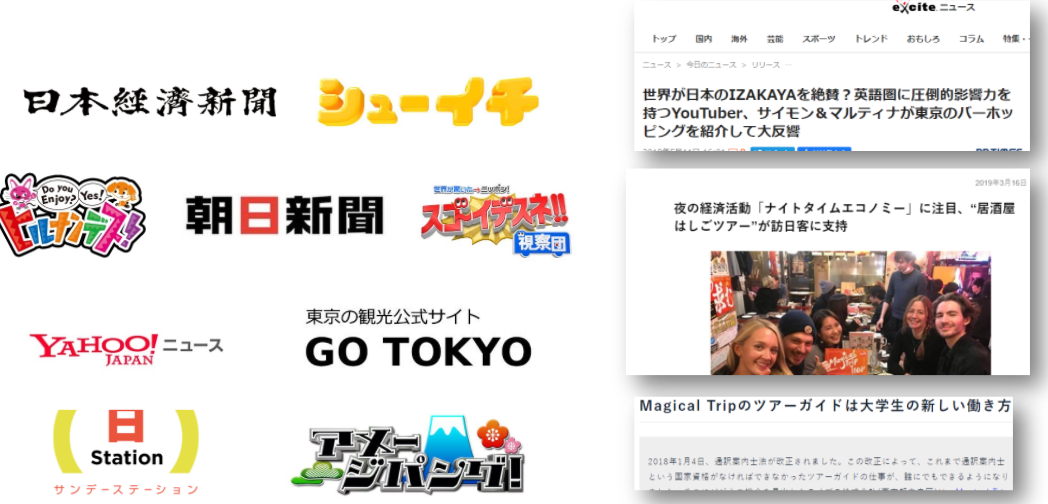Select the ヒルナンデス! show logo
The image size is (1048, 504).
pyautogui.click(x=72, y=215)
